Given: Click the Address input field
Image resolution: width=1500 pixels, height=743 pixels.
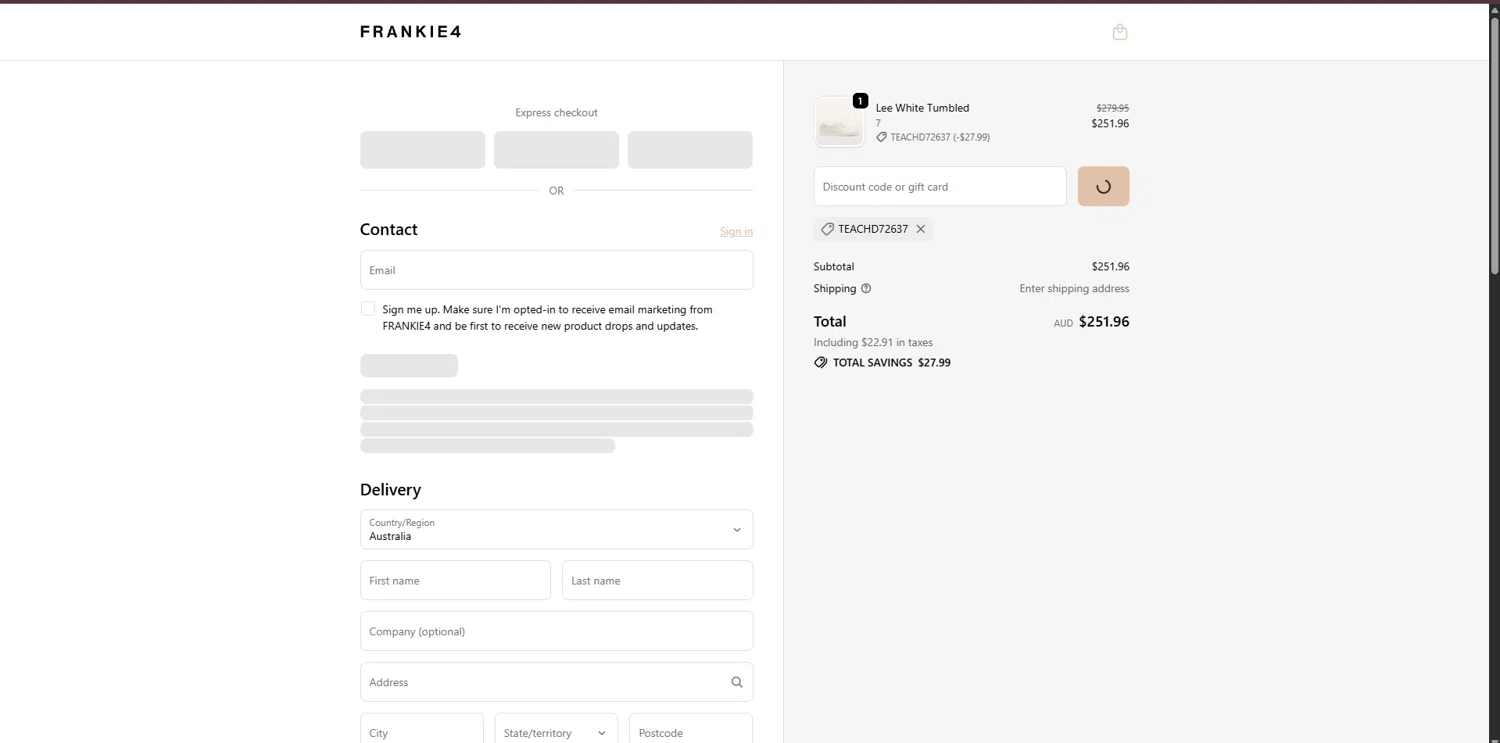Looking at the screenshot, I should click(557, 682).
